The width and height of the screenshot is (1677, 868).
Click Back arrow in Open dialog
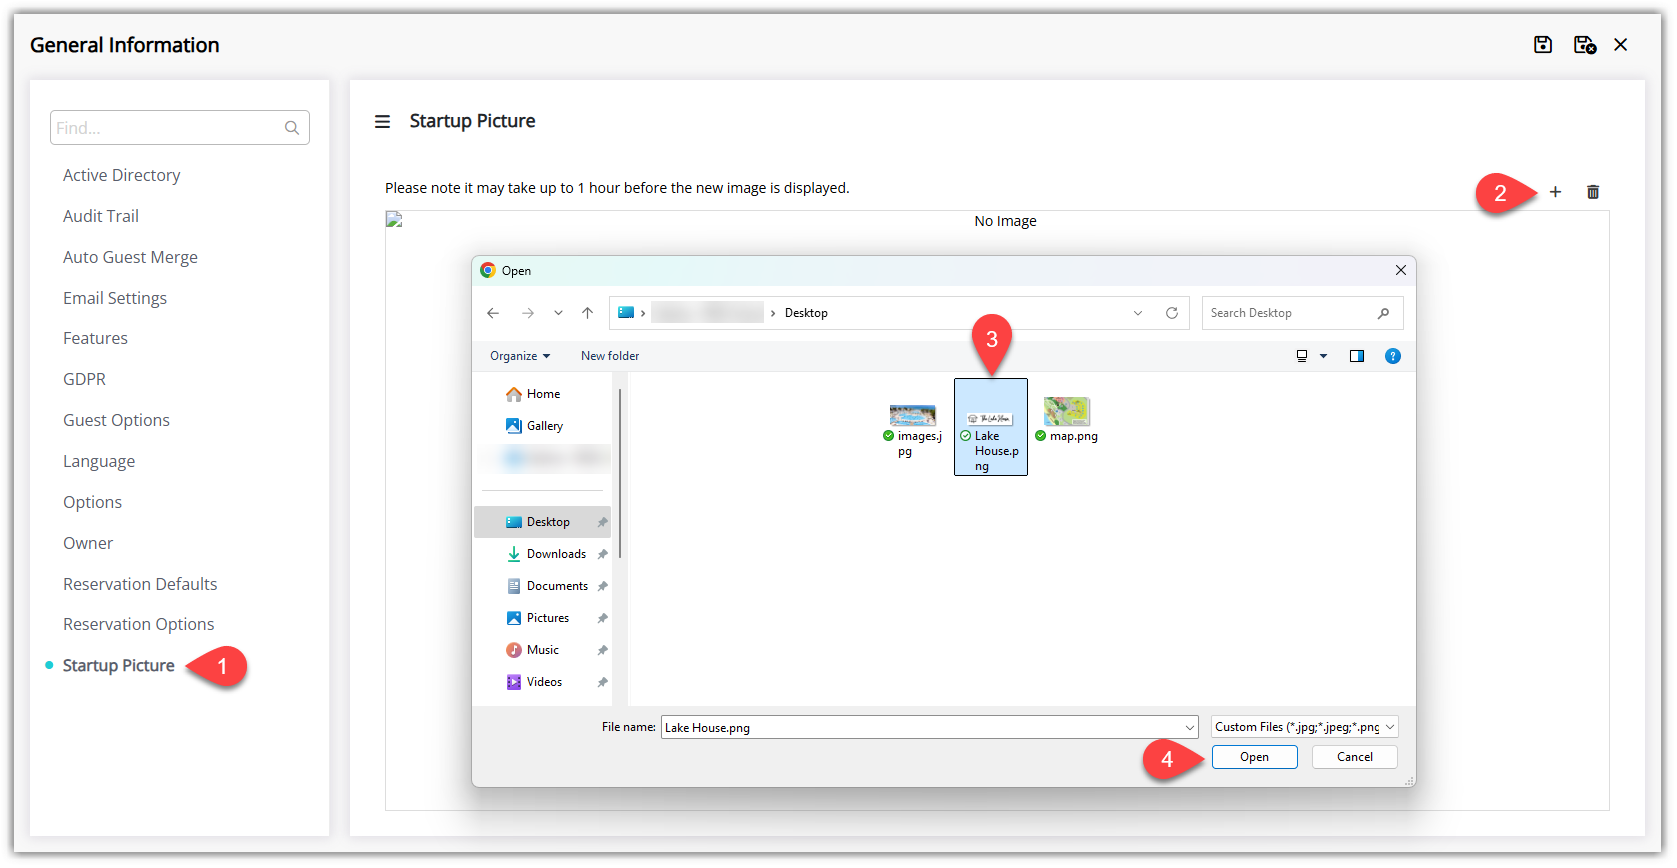click(493, 313)
